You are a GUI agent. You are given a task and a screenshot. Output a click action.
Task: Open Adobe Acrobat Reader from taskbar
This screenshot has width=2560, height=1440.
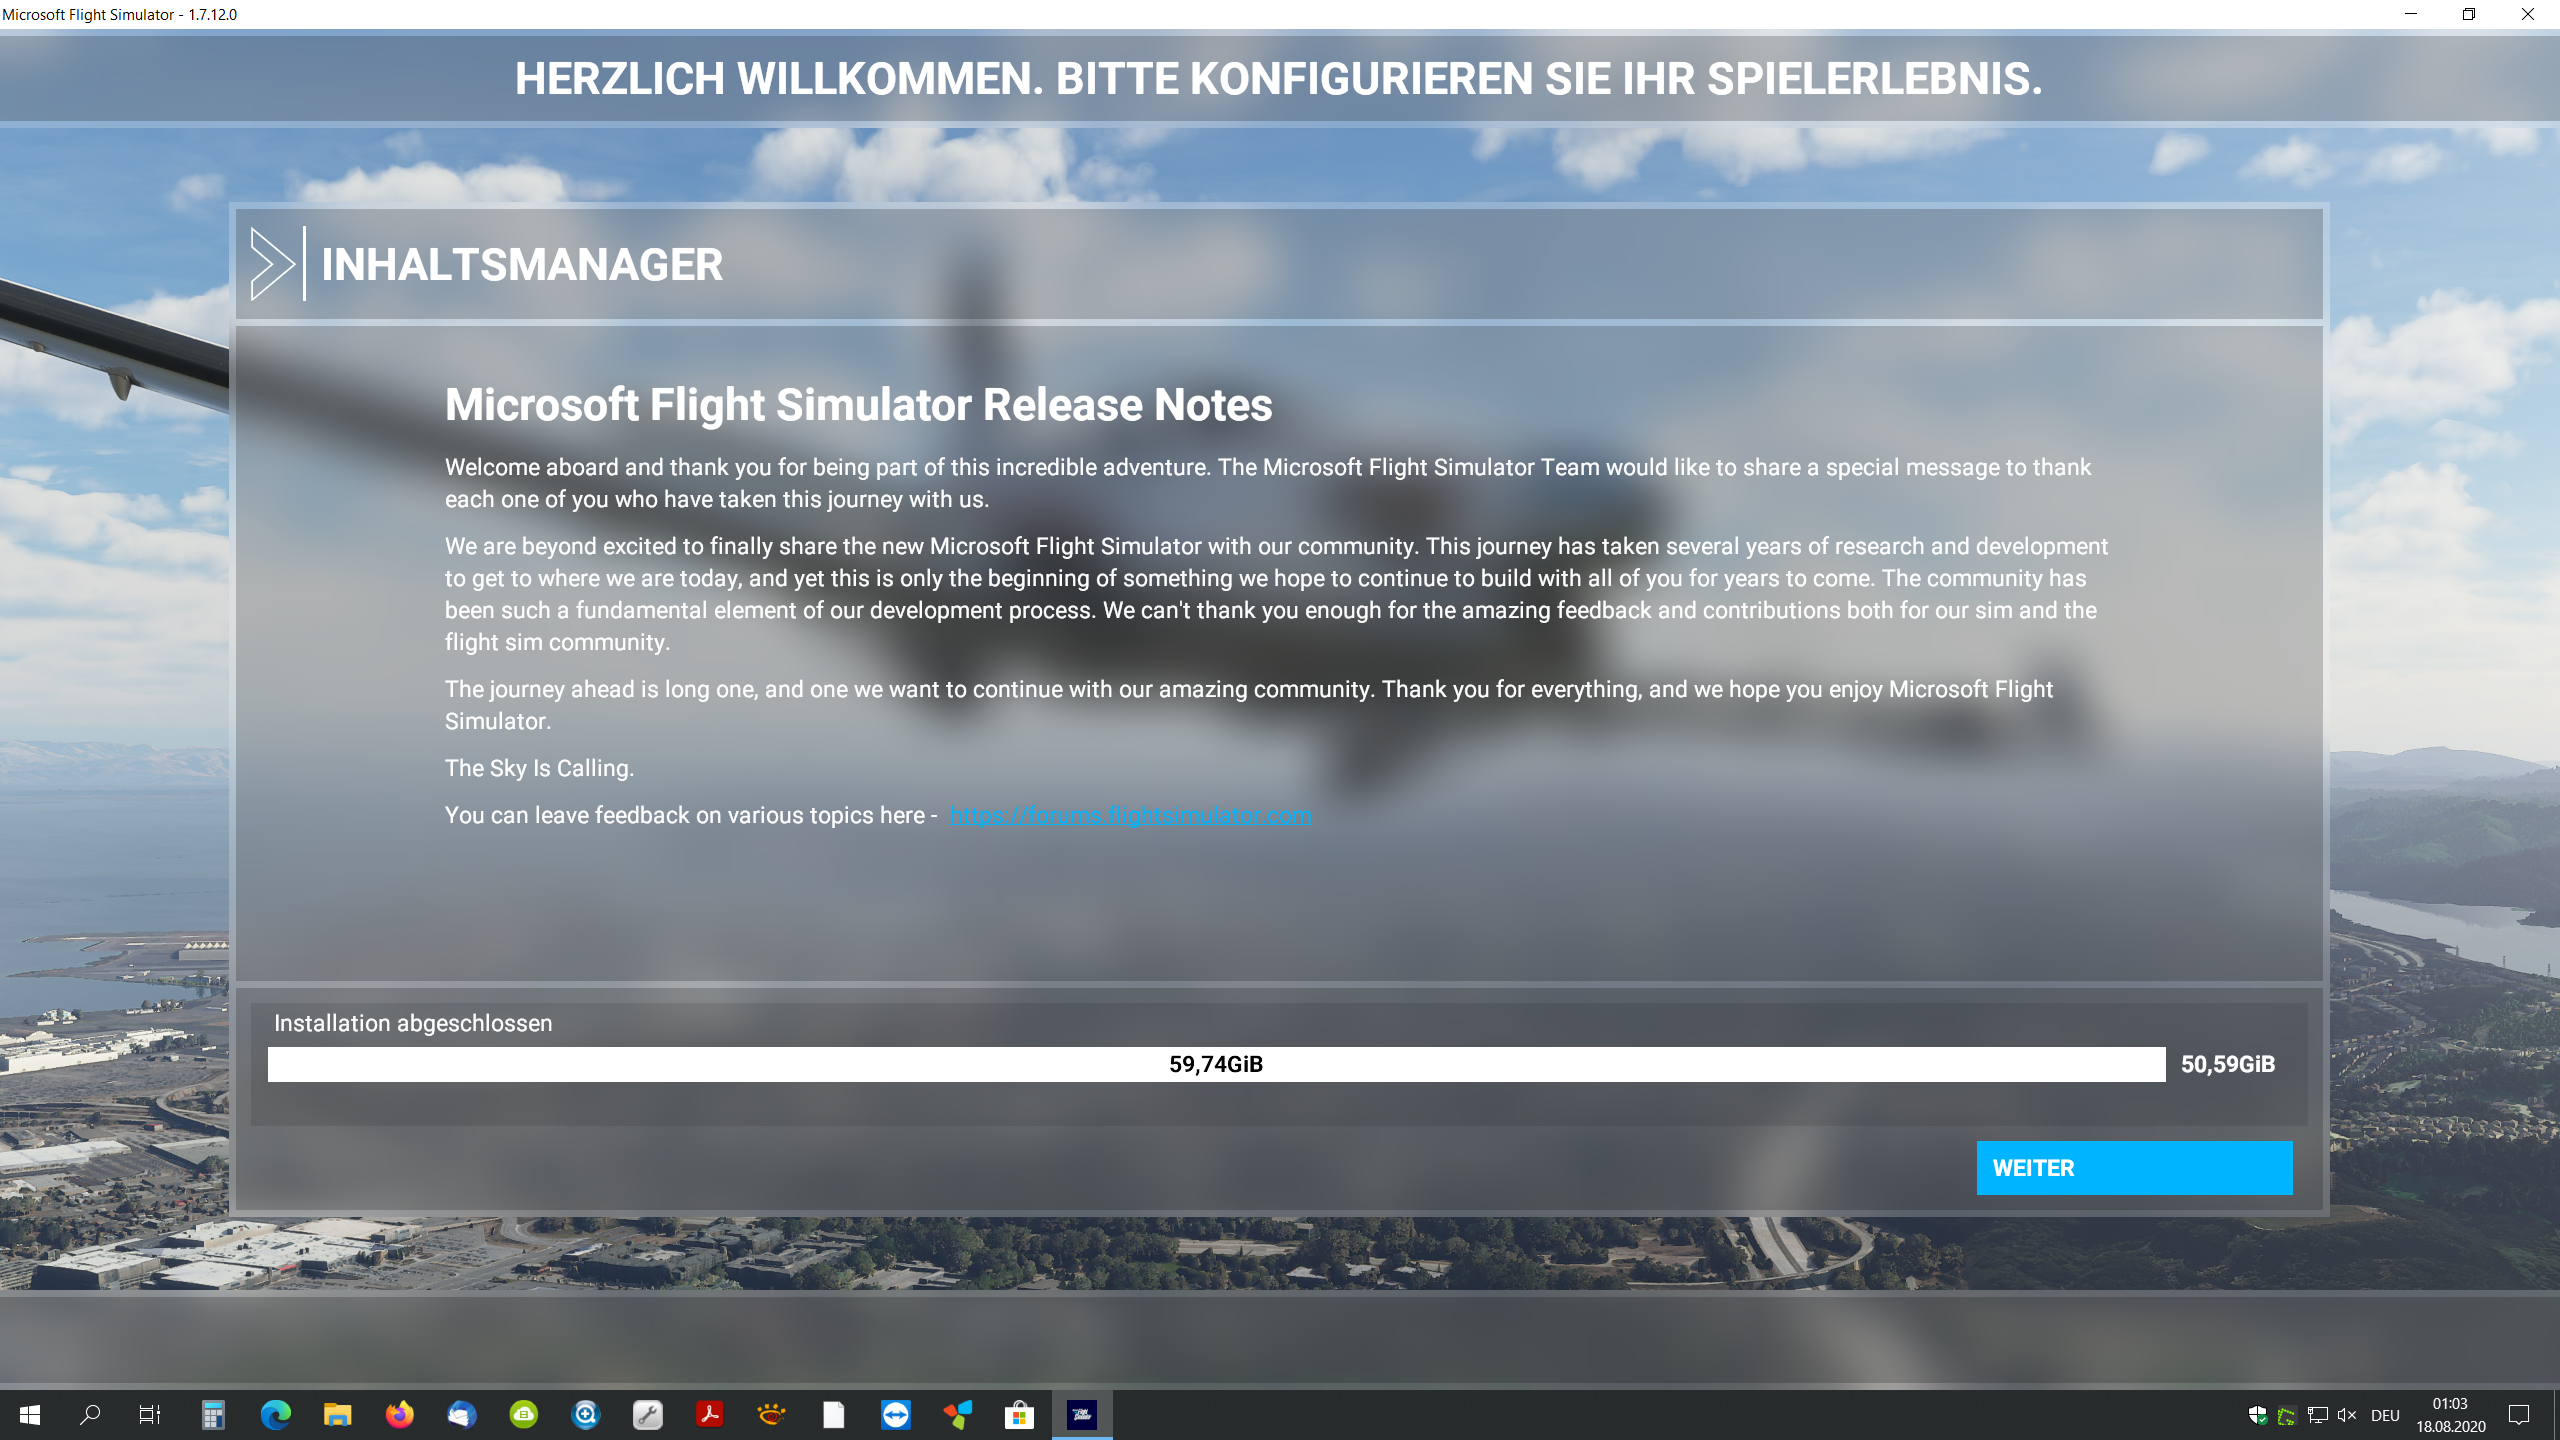tap(709, 1414)
